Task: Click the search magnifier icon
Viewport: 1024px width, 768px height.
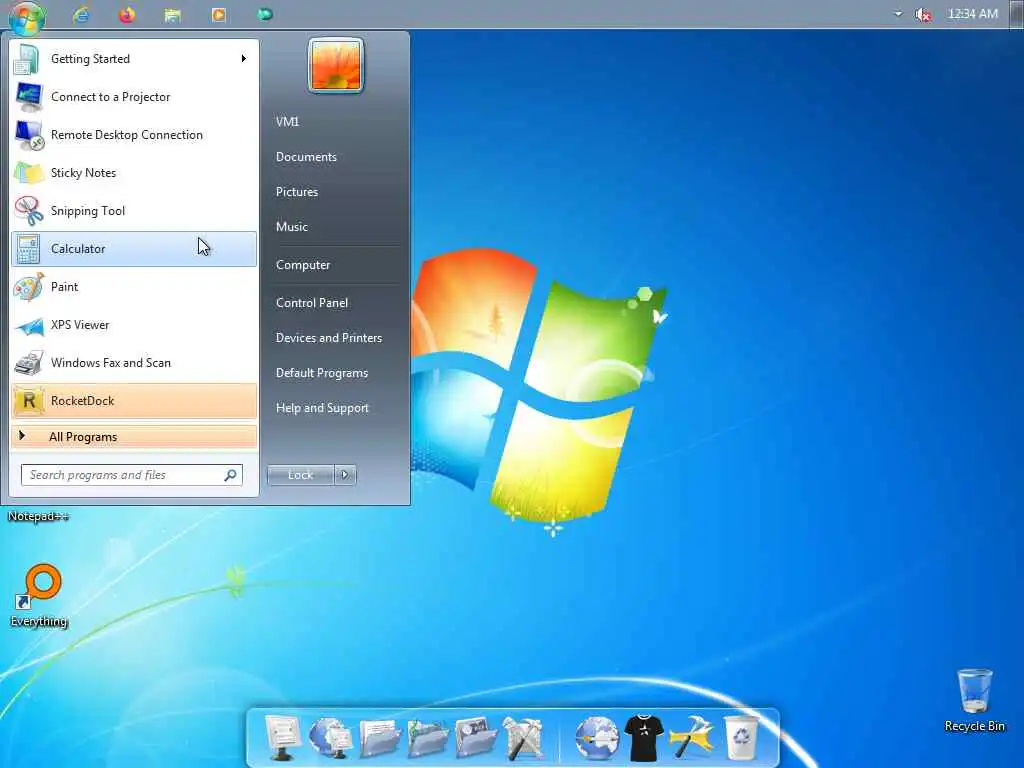Action: pyautogui.click(x=231, y=475)
